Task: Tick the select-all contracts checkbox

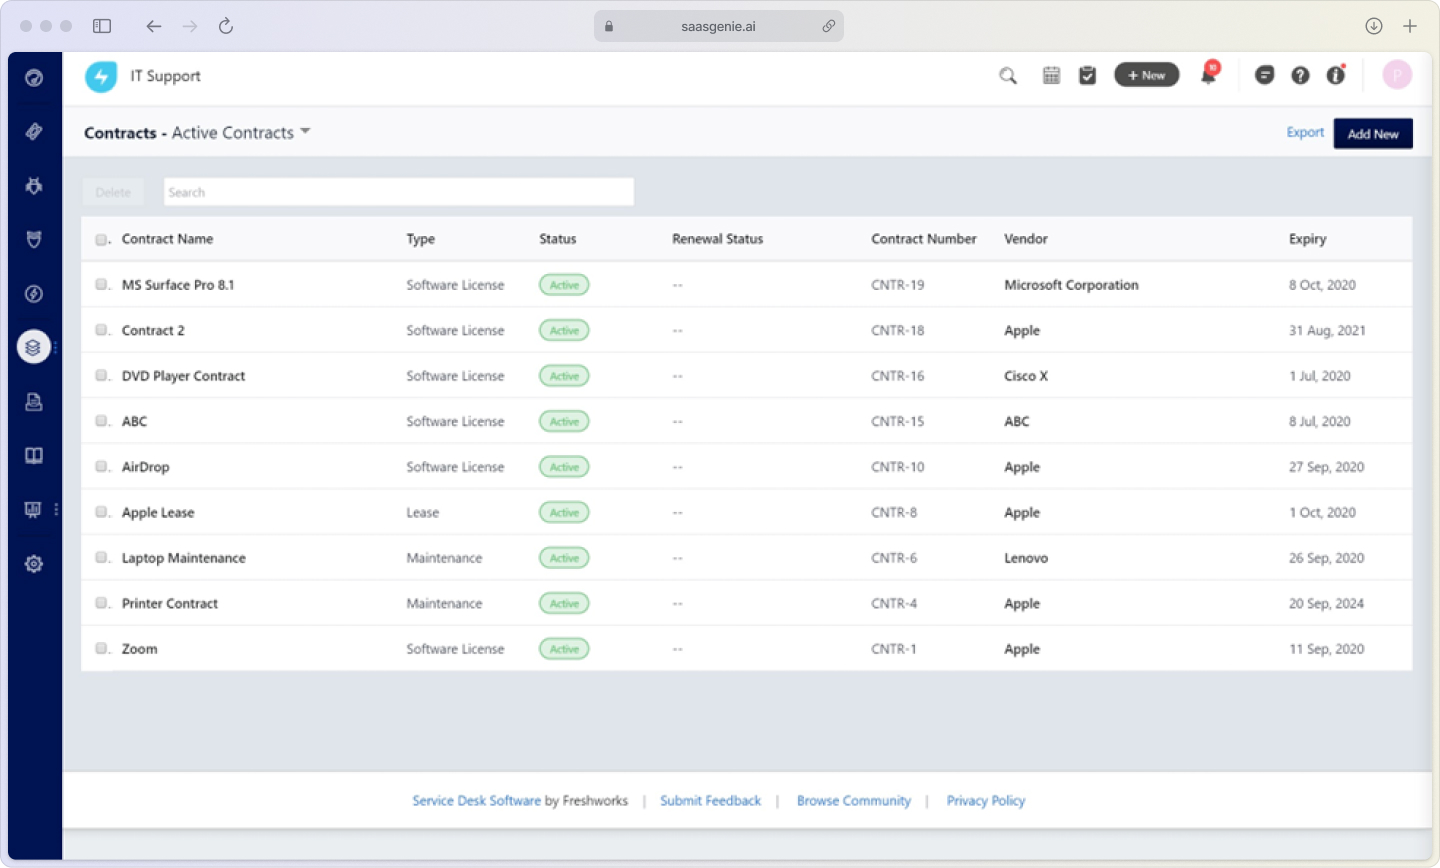Action: [x=101, y=240]
